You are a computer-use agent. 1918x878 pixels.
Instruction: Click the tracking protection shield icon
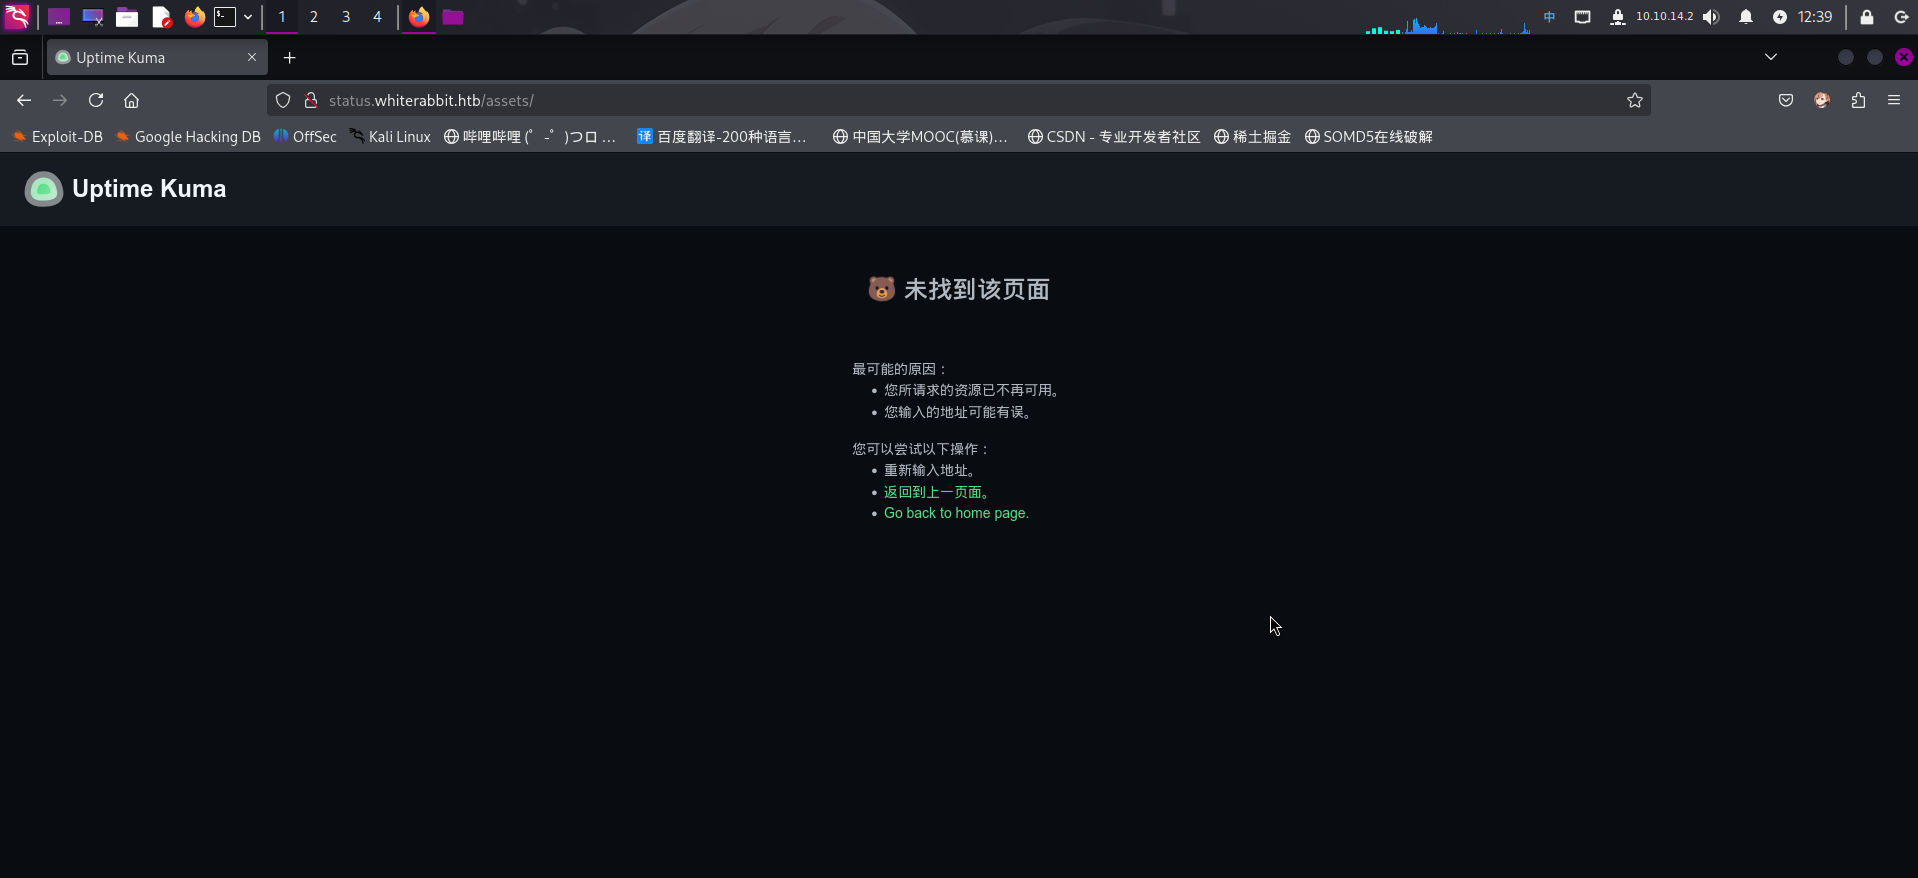coord(283,100)
